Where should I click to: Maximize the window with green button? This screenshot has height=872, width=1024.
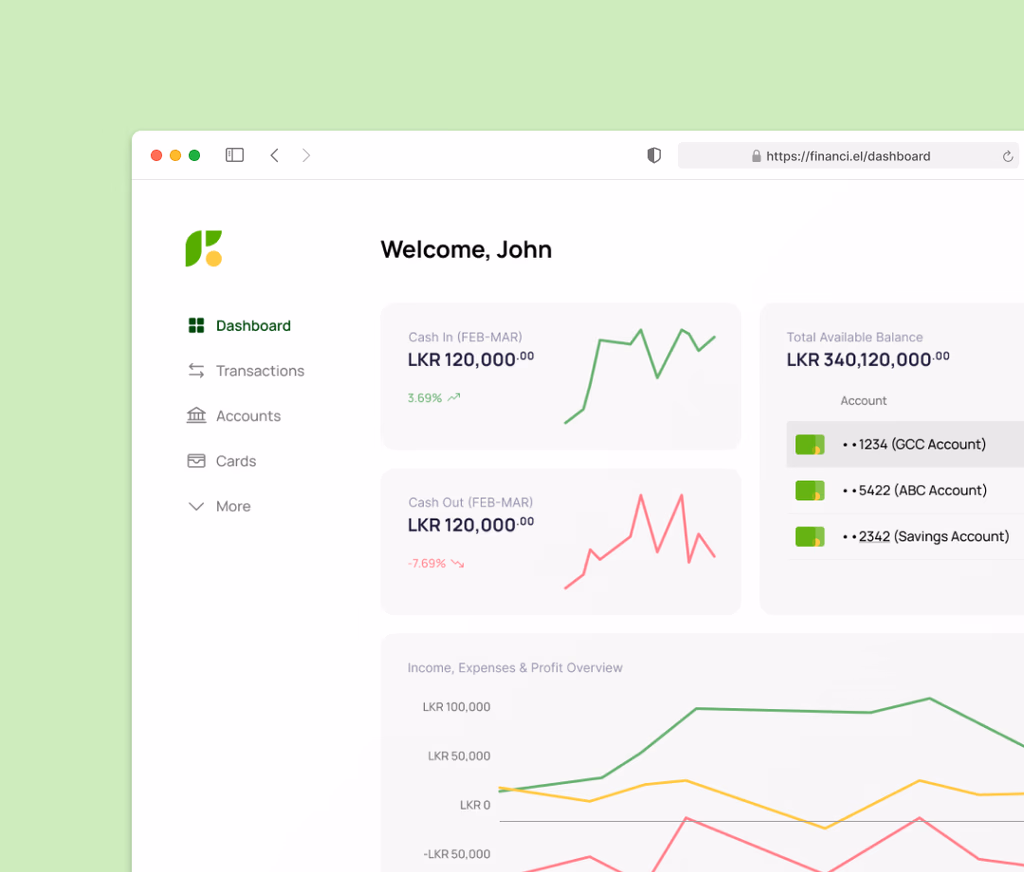(x=194, y=155)
